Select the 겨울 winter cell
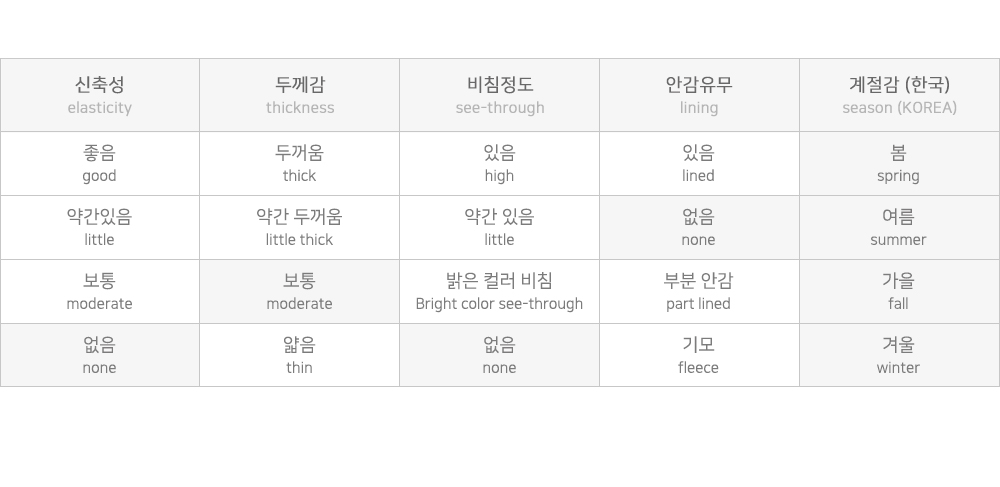This screenshot has height=487, width=1000. click(x=899, y=356)
